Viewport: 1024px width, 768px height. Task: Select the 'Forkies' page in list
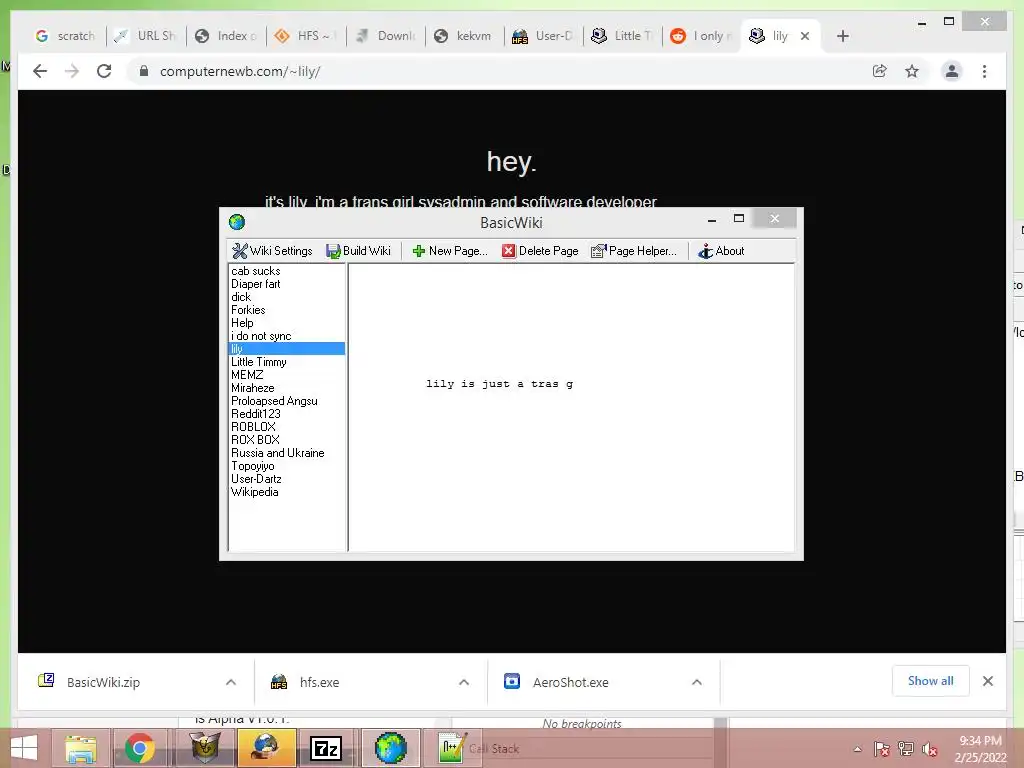point(248,310)
